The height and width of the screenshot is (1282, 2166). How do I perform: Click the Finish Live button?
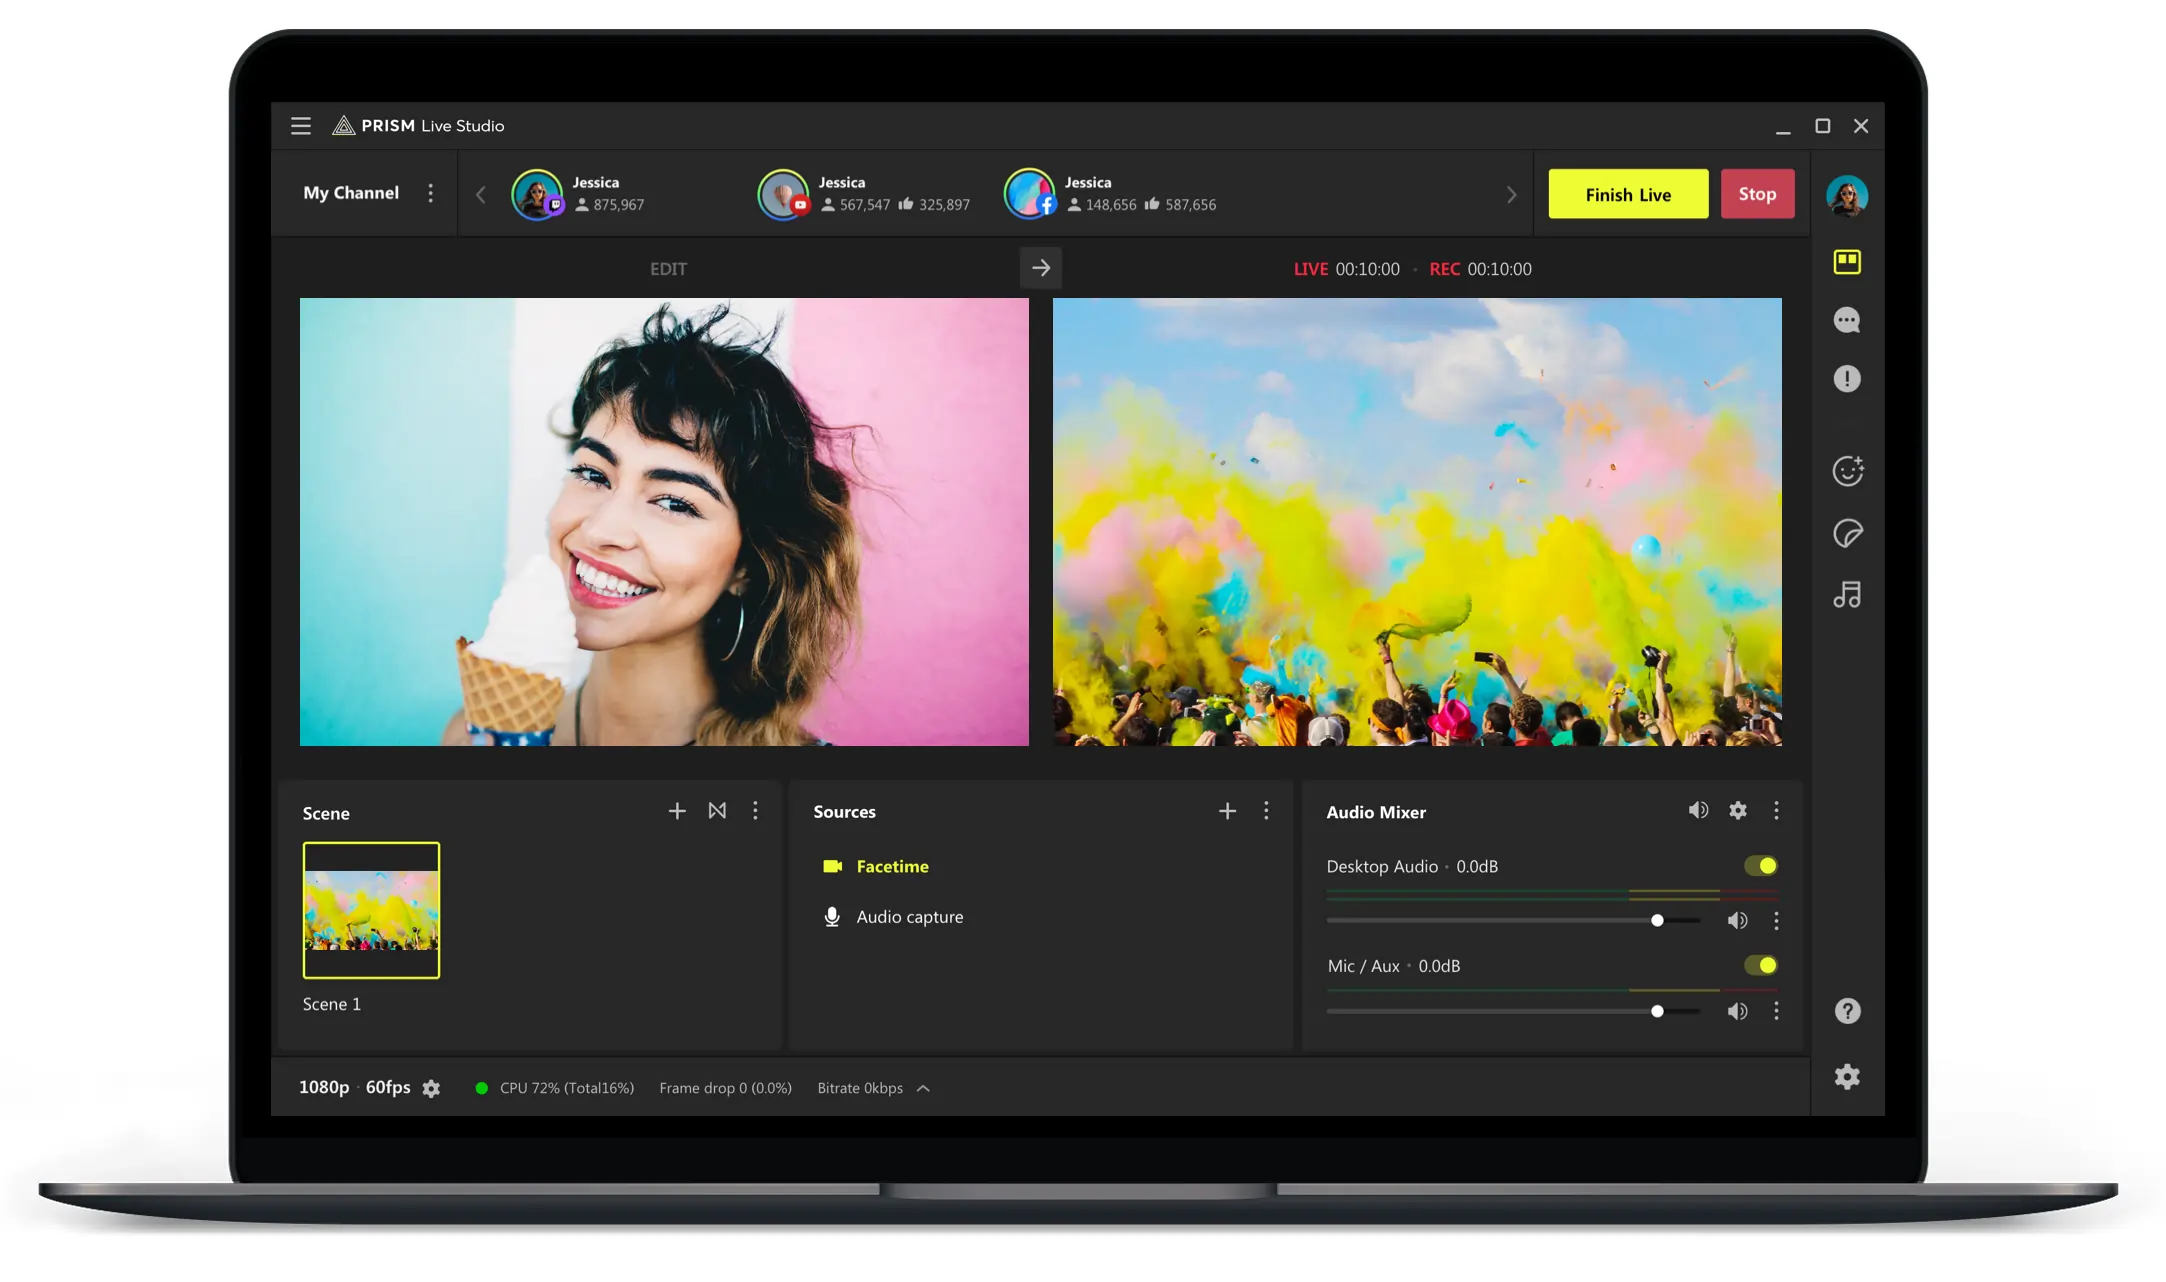point(1627,193)
